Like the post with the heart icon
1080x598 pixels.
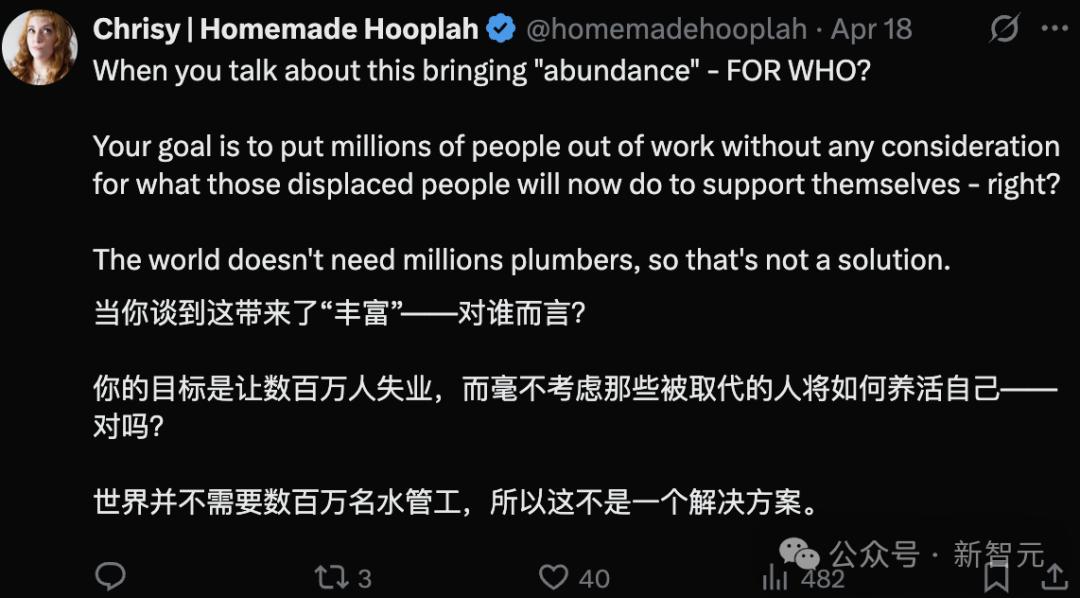[x=554, y=577]
